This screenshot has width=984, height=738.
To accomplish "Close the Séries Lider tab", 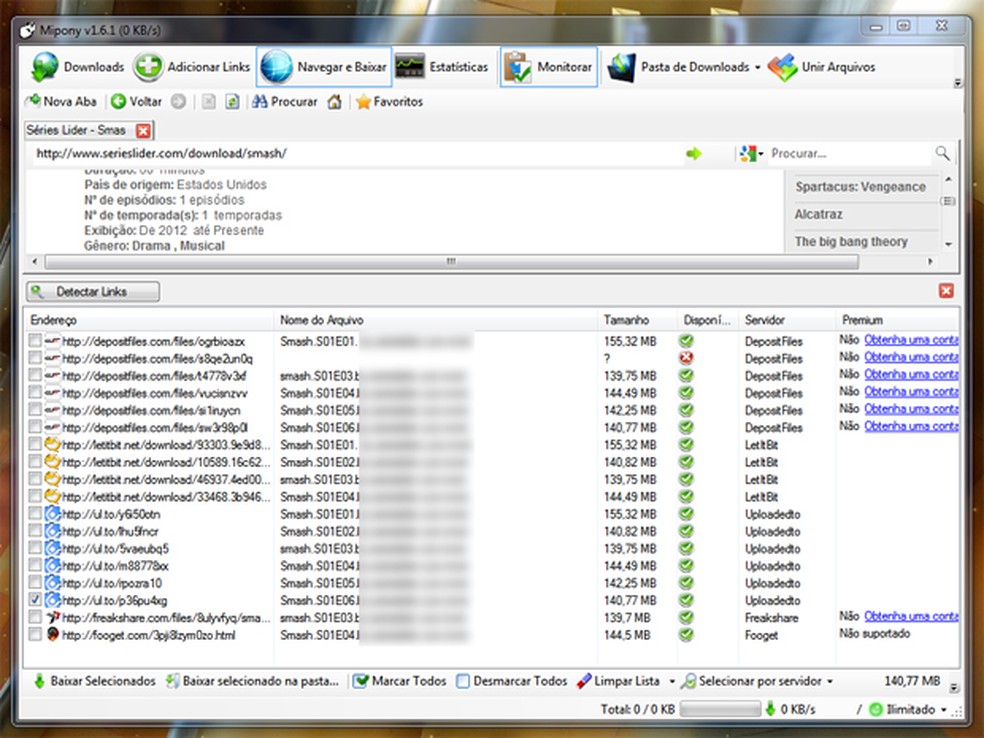I will (x=143, y=131).
